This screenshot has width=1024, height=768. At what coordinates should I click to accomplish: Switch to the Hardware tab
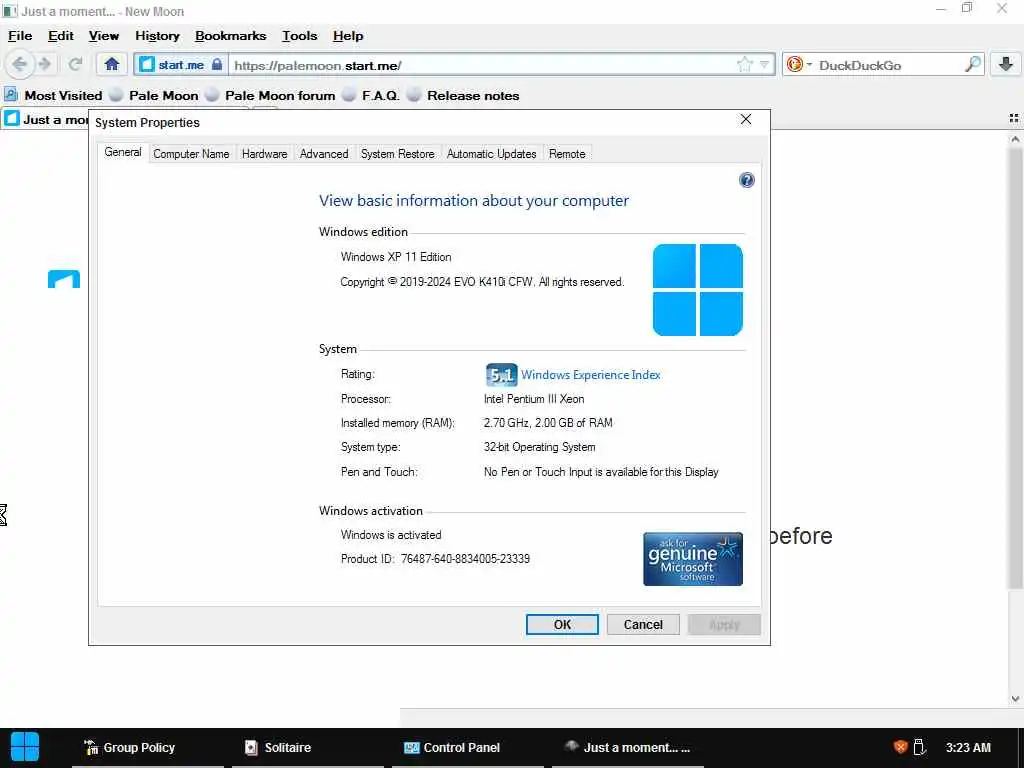pos(264,154)
